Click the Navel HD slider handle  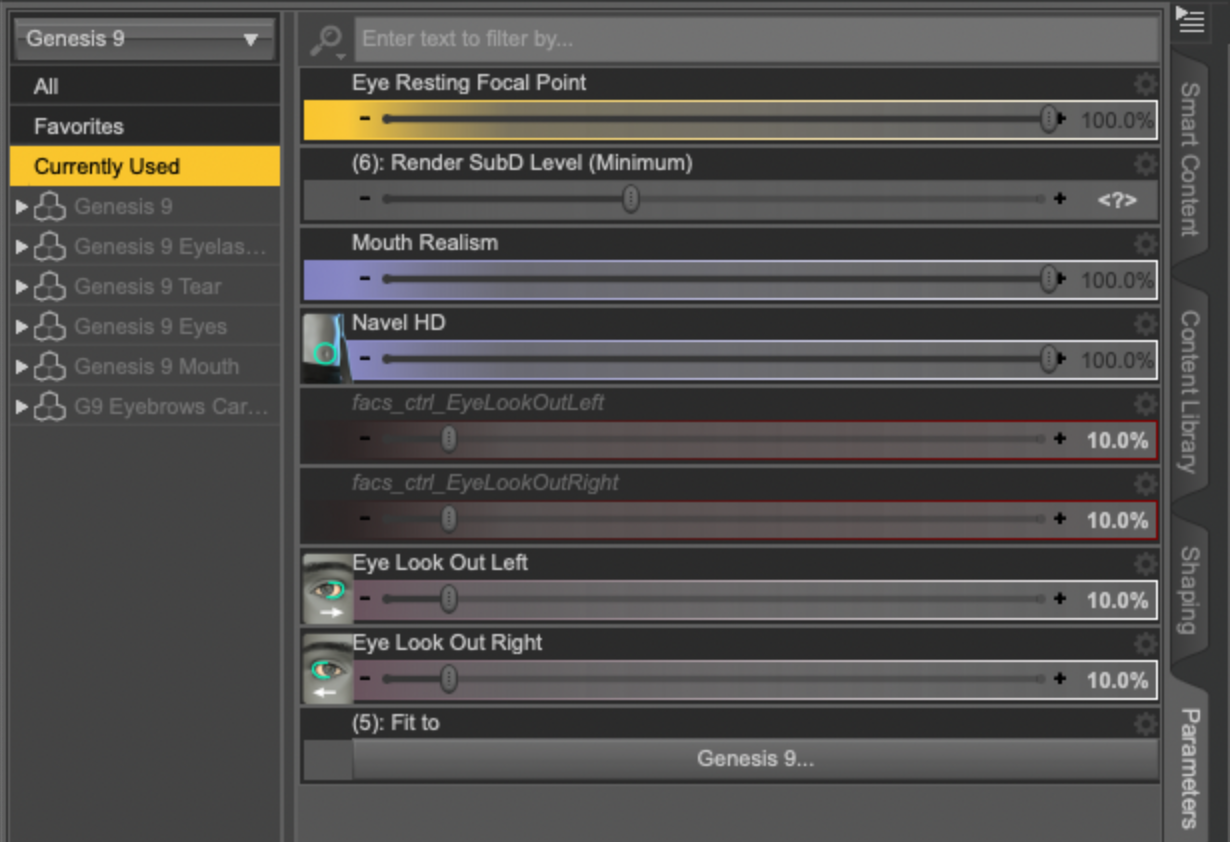click(1048, 359)
